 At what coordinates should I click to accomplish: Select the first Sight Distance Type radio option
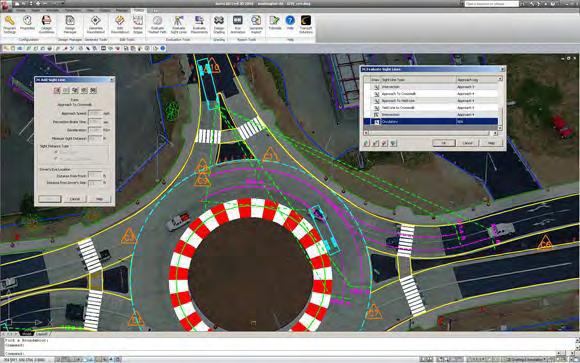click(56, 152)
